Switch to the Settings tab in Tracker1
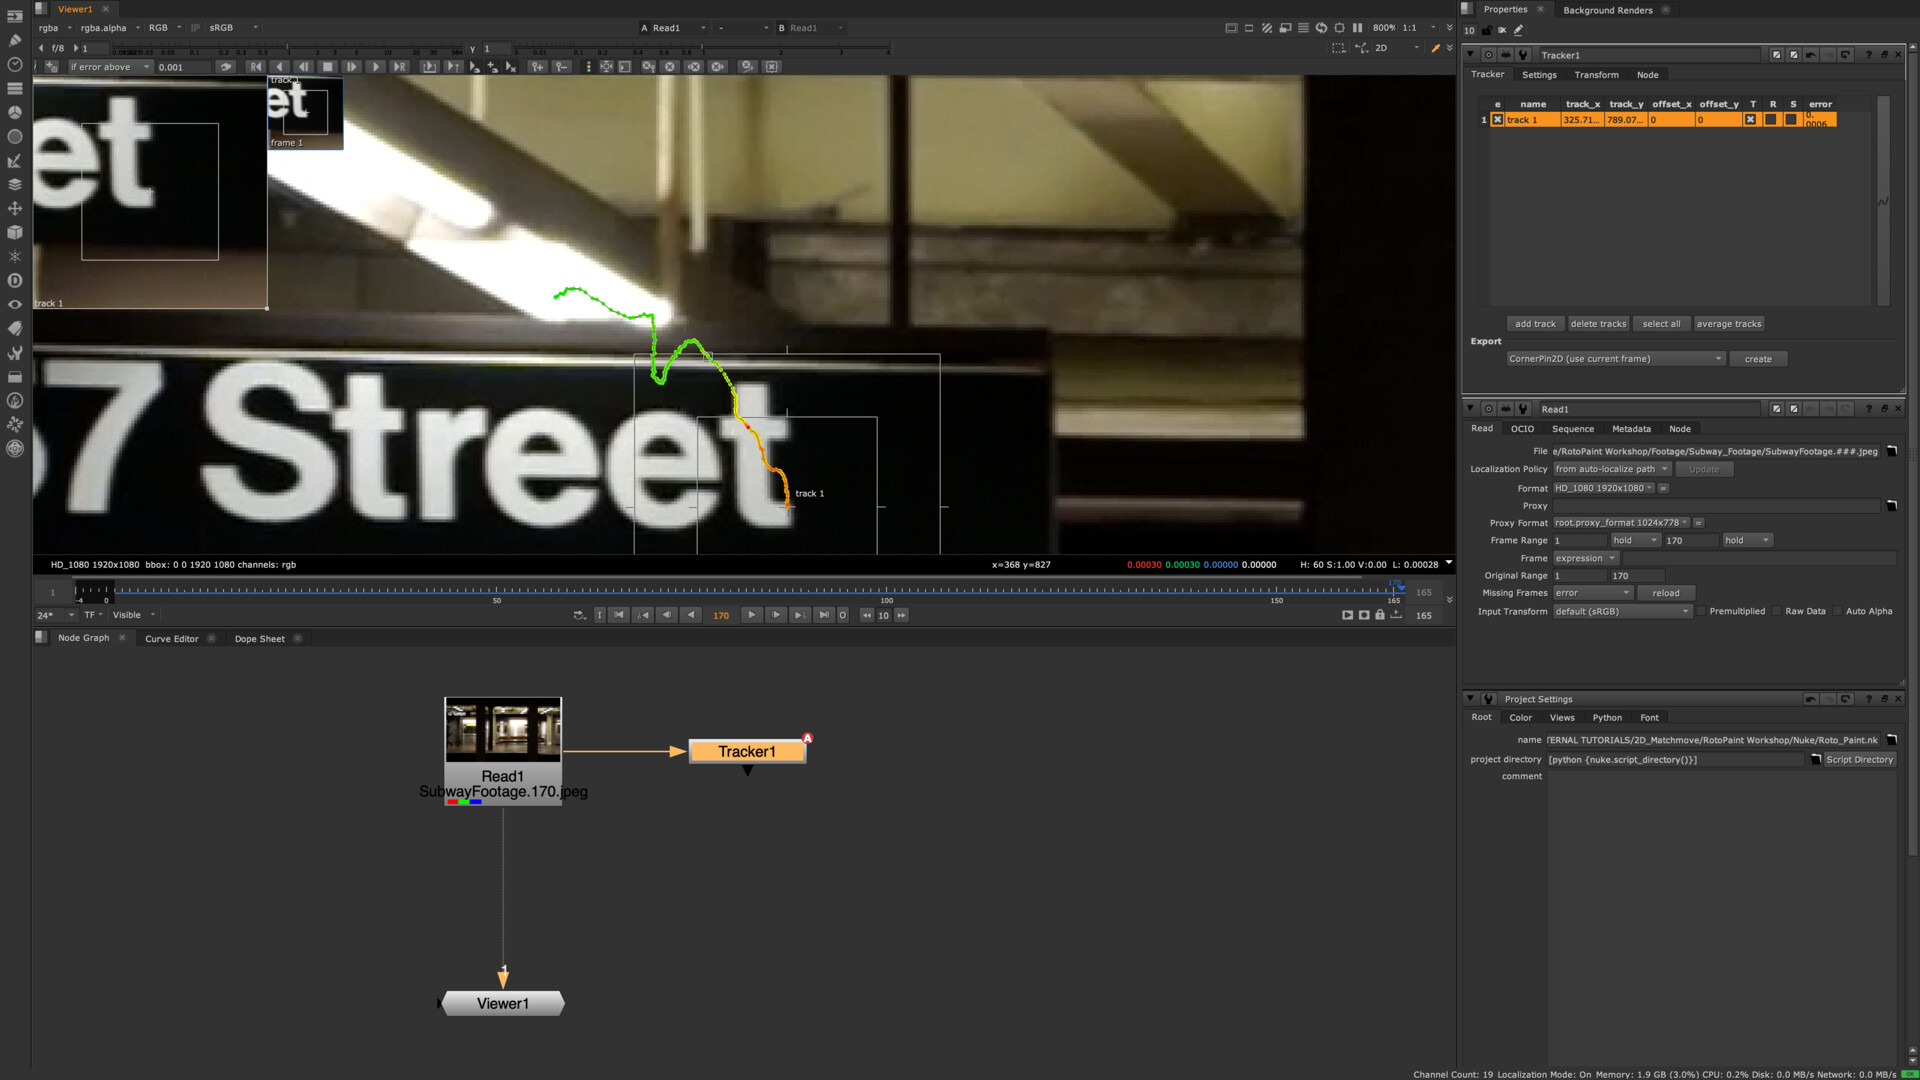1920x1080 pixels. 1538,75
